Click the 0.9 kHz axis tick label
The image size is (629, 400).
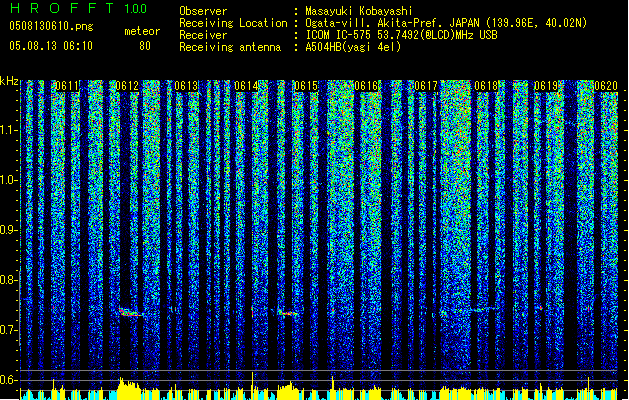click(9, 230)
